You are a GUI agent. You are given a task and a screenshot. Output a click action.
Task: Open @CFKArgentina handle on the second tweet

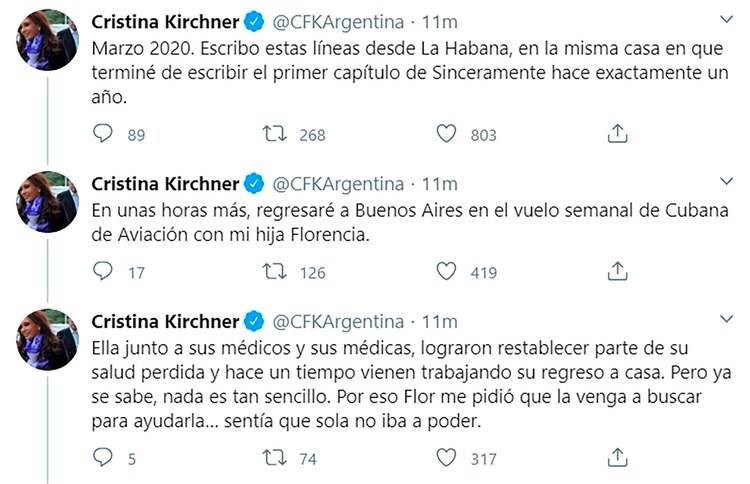pyautogui.click(x=338, y=183)
